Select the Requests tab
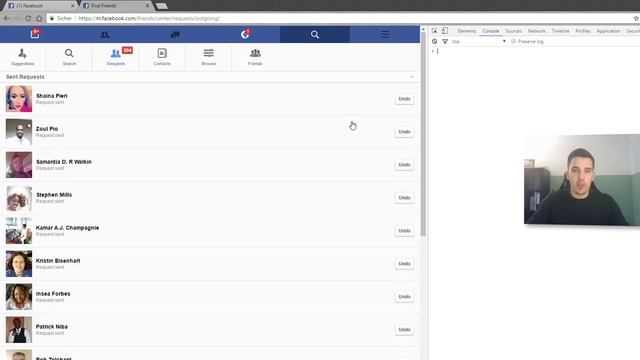Viewport: 640px width, 360px height. [116, 57]
